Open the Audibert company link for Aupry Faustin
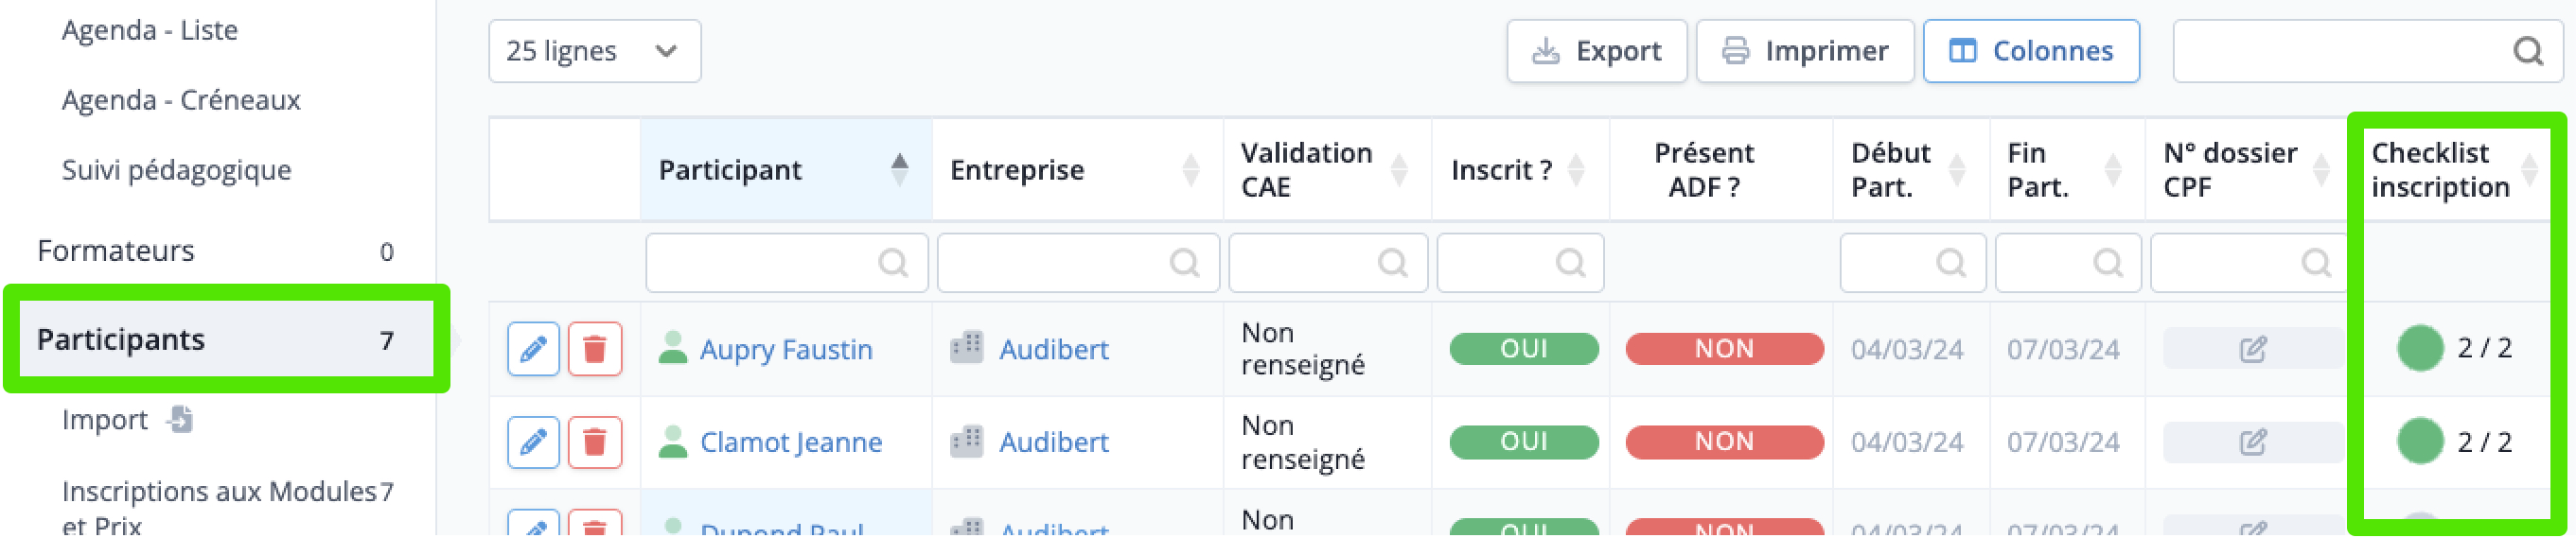This screenshot has width=2576, height=538. click(x=1054, y=349)
